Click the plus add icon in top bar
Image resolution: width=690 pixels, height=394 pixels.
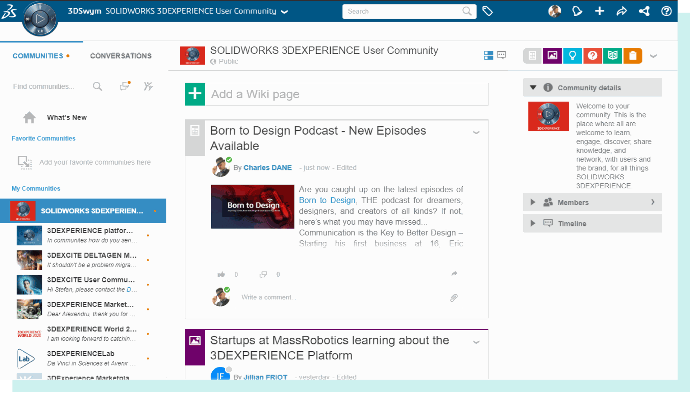[599, 11]
